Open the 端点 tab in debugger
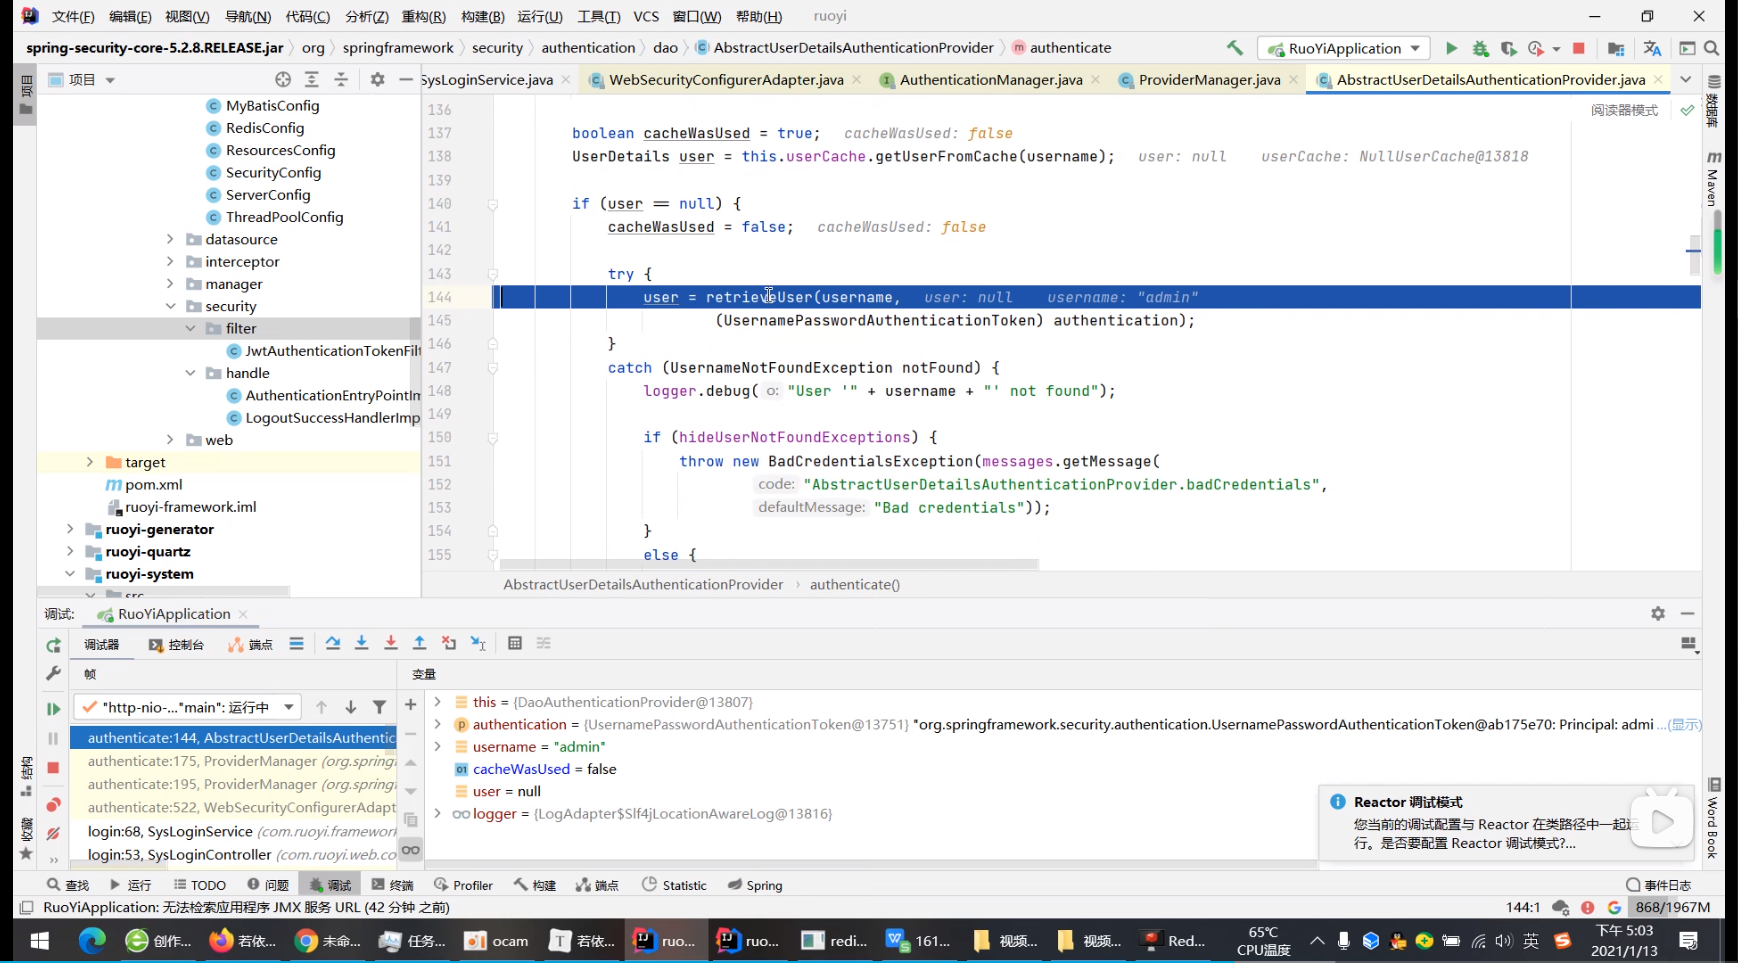Viewport: 1738px width, 963px height. pyautogui.click(x=251, y=645)
